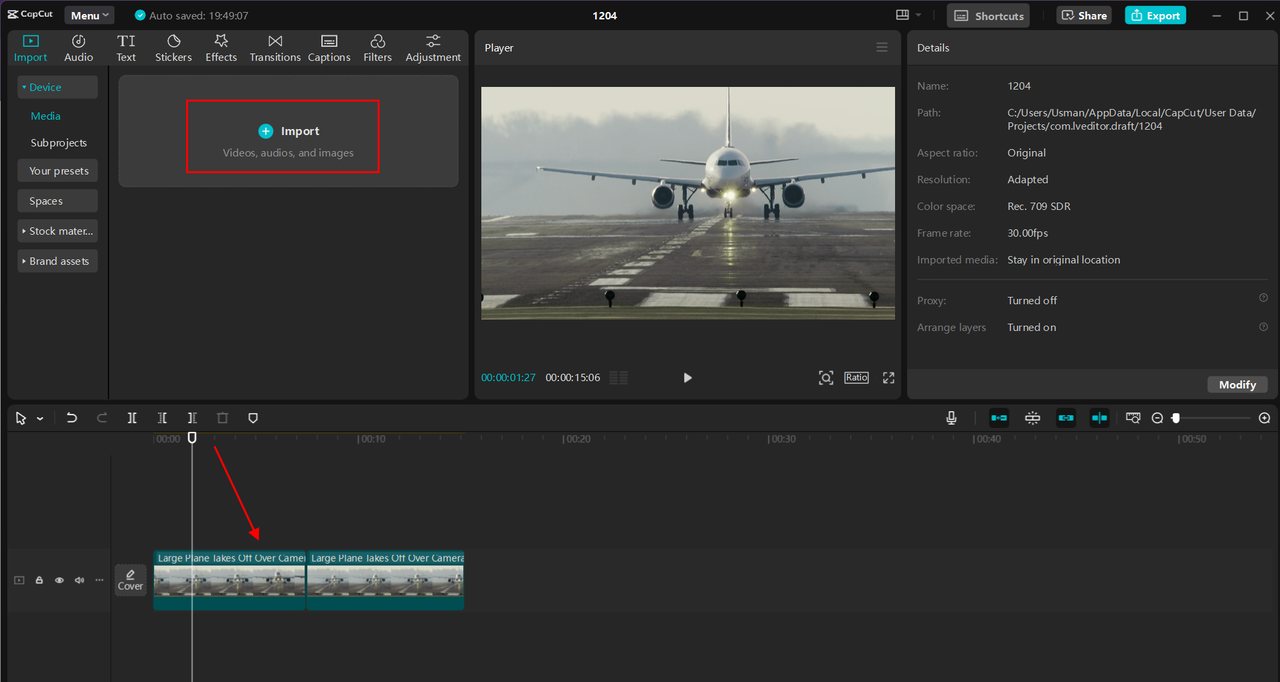Play the video preview
Screen dimensions: 1280x682
click(687, 377)
